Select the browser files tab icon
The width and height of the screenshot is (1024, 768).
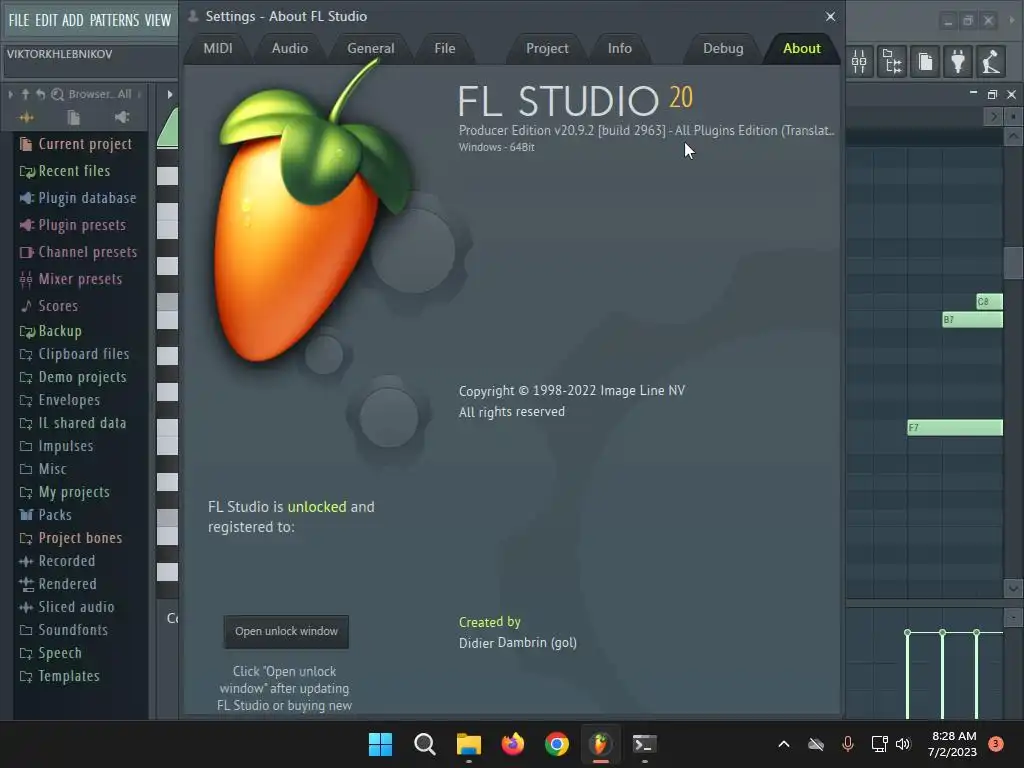pyautogui.click(x=73, y=118)
